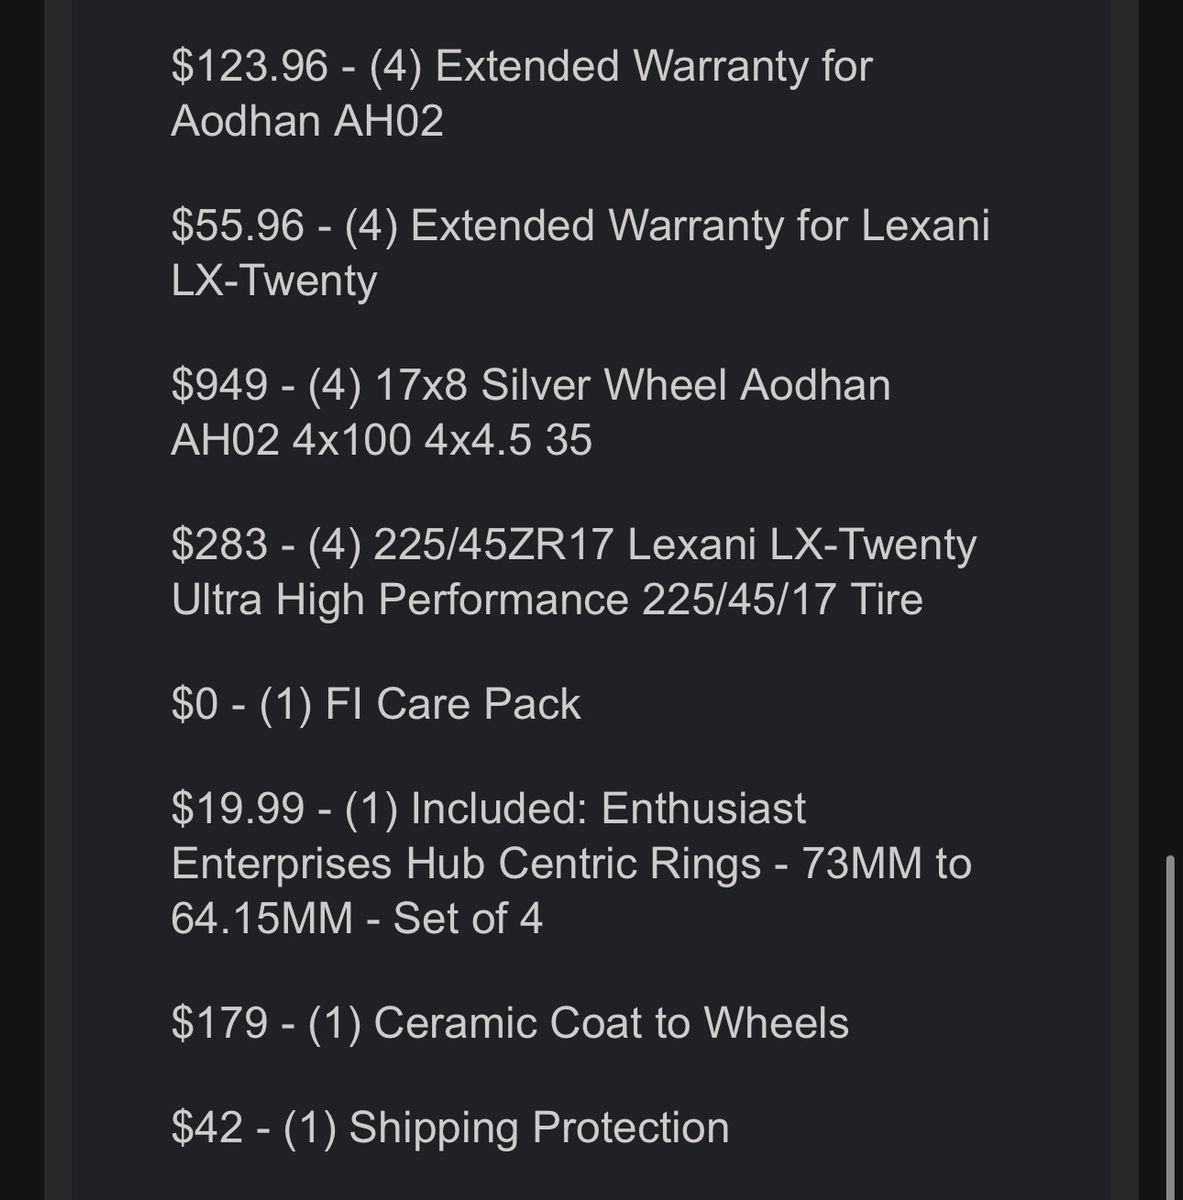Screen dimensions: 1183x1200
Task: Click the $949 wheel price
Action: pos(220,386)
